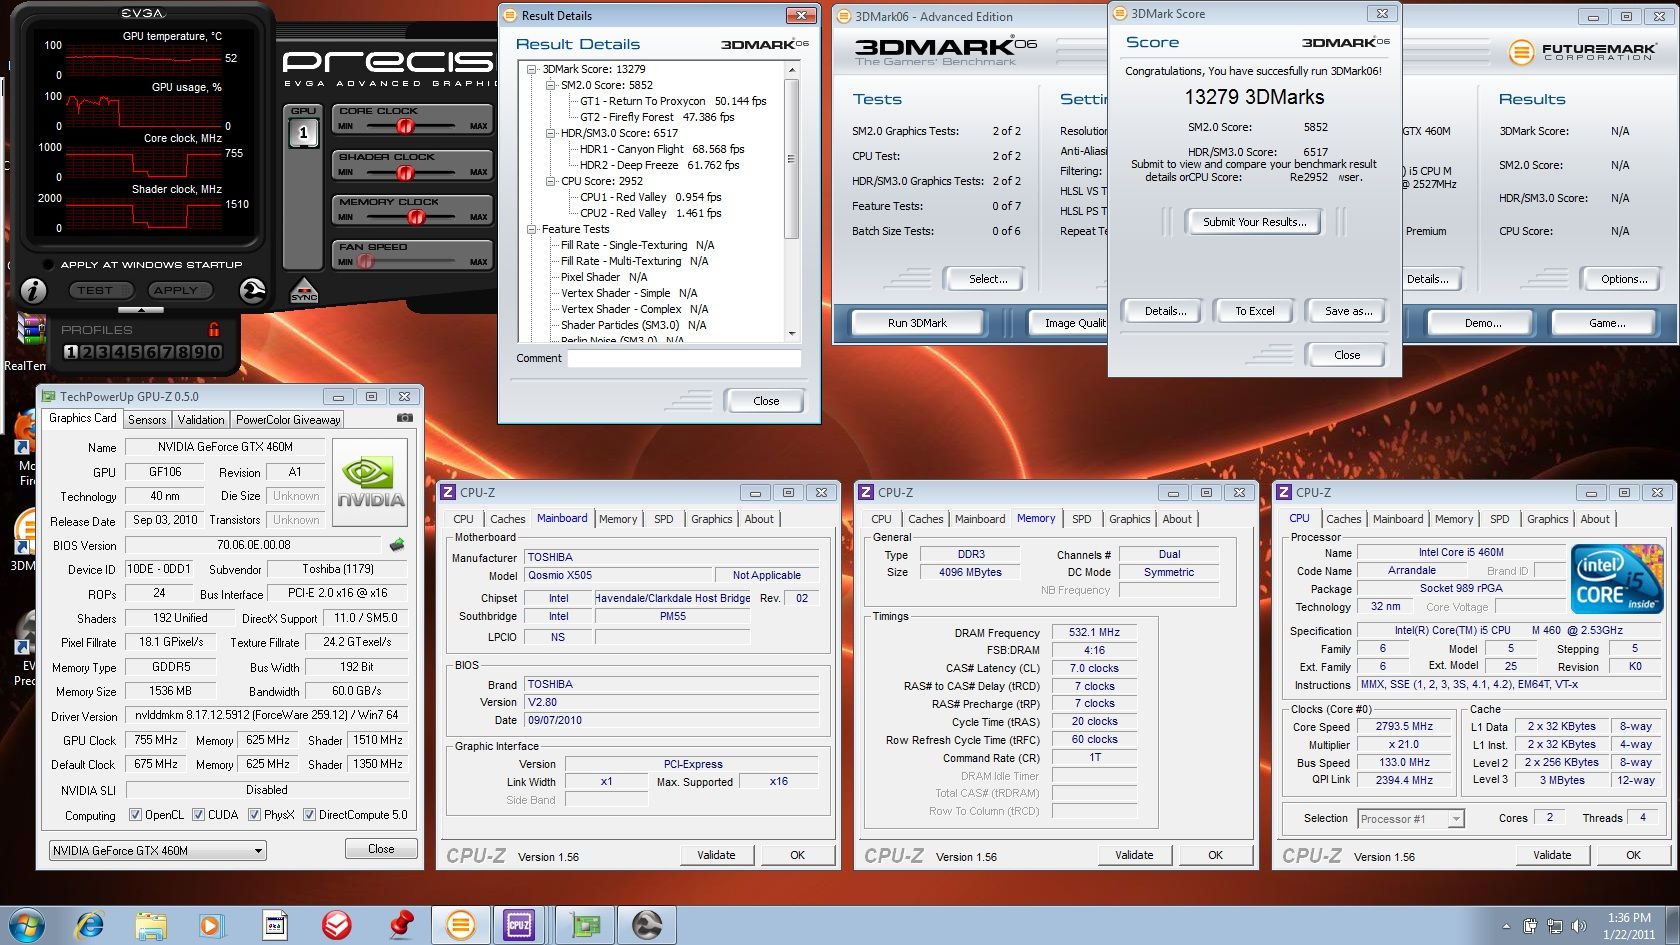Toggle the PhysX checkbox in GPU-Z

click(x=254, y=815)
